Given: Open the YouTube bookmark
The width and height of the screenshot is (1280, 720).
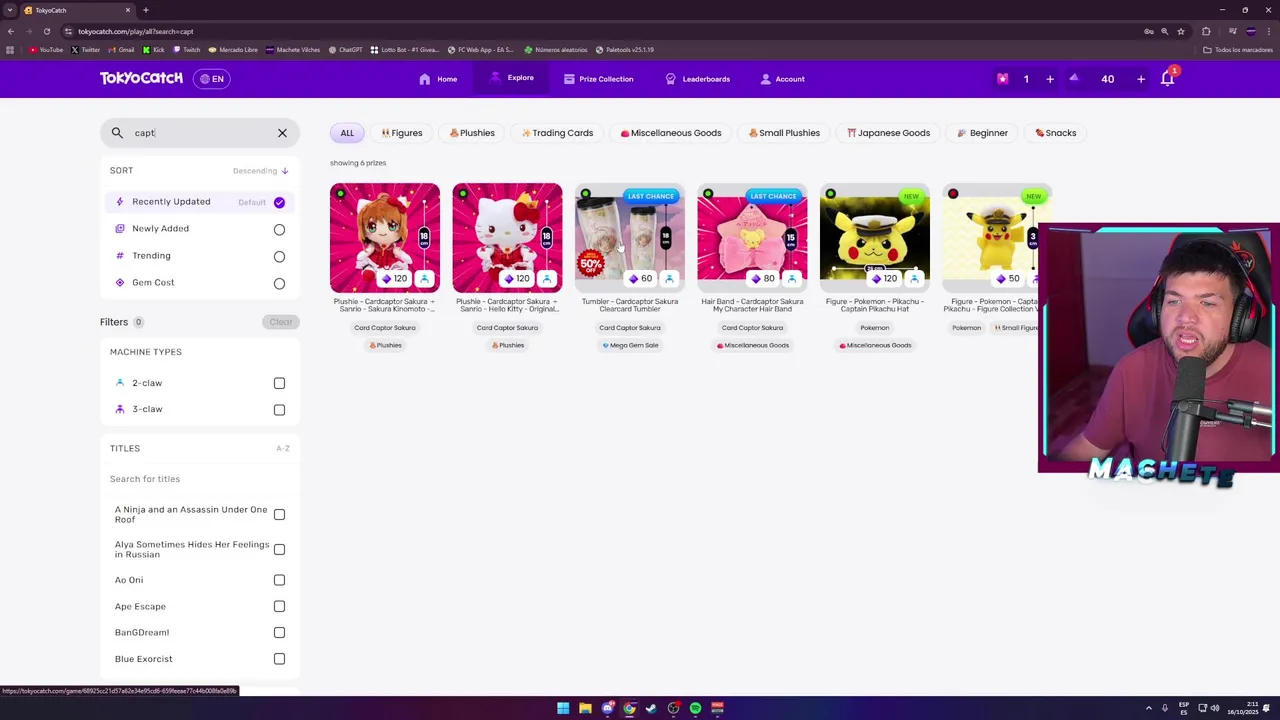Looking at the screenshot, I should tap(46, 49).
